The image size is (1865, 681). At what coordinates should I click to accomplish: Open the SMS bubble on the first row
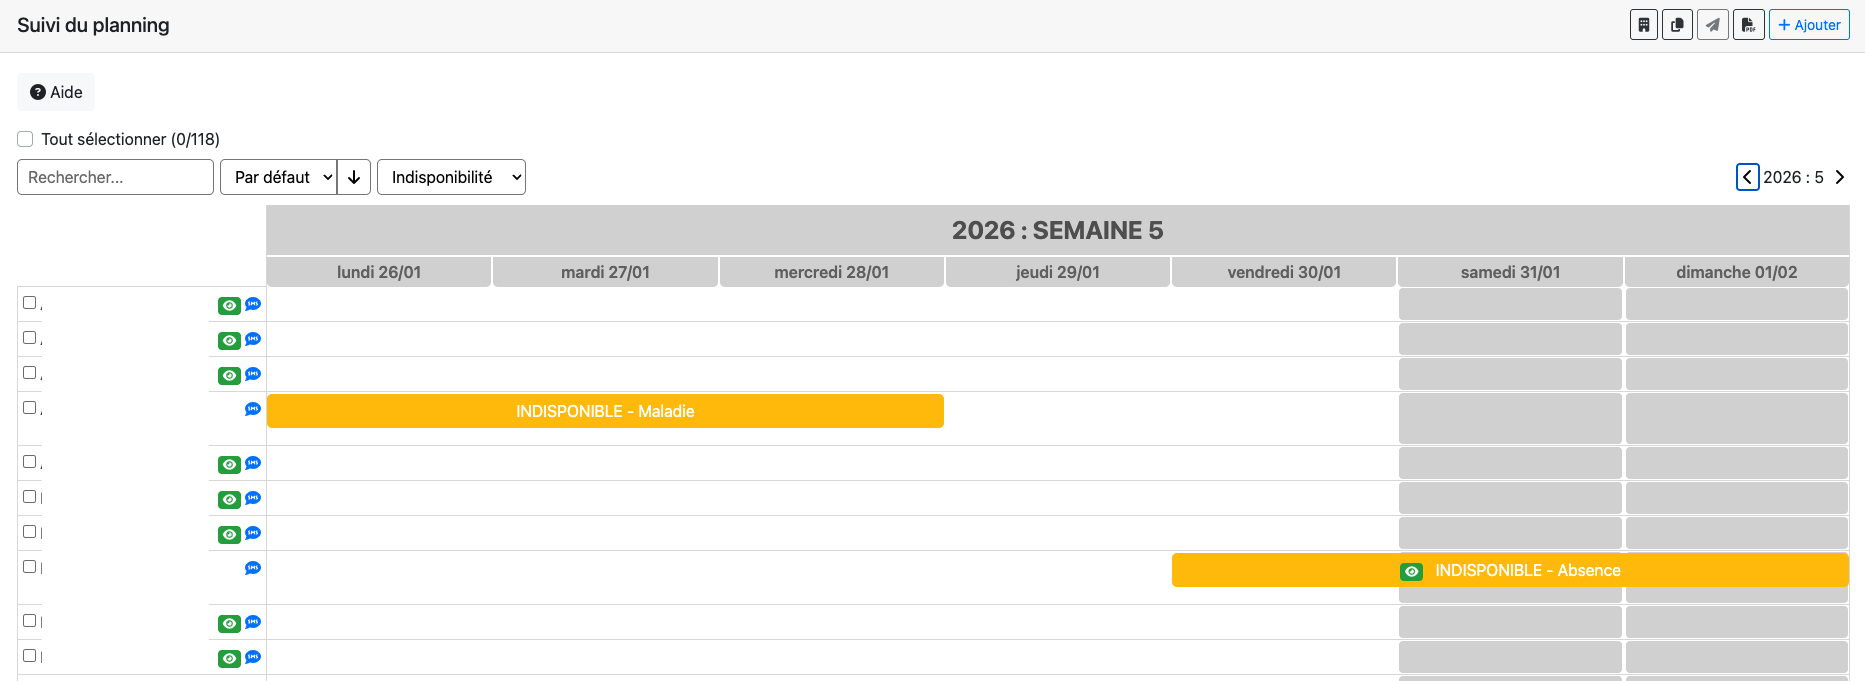pyautogui.click(x=253, y=305)
